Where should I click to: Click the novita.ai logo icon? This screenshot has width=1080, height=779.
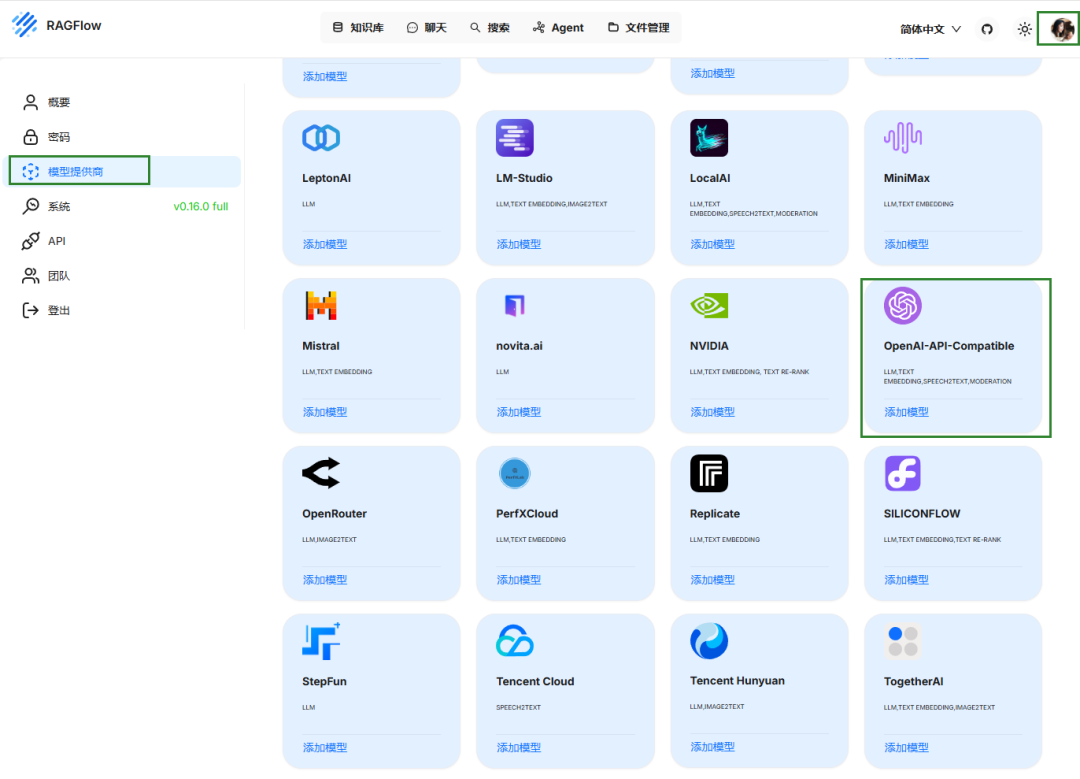(515, 305)
